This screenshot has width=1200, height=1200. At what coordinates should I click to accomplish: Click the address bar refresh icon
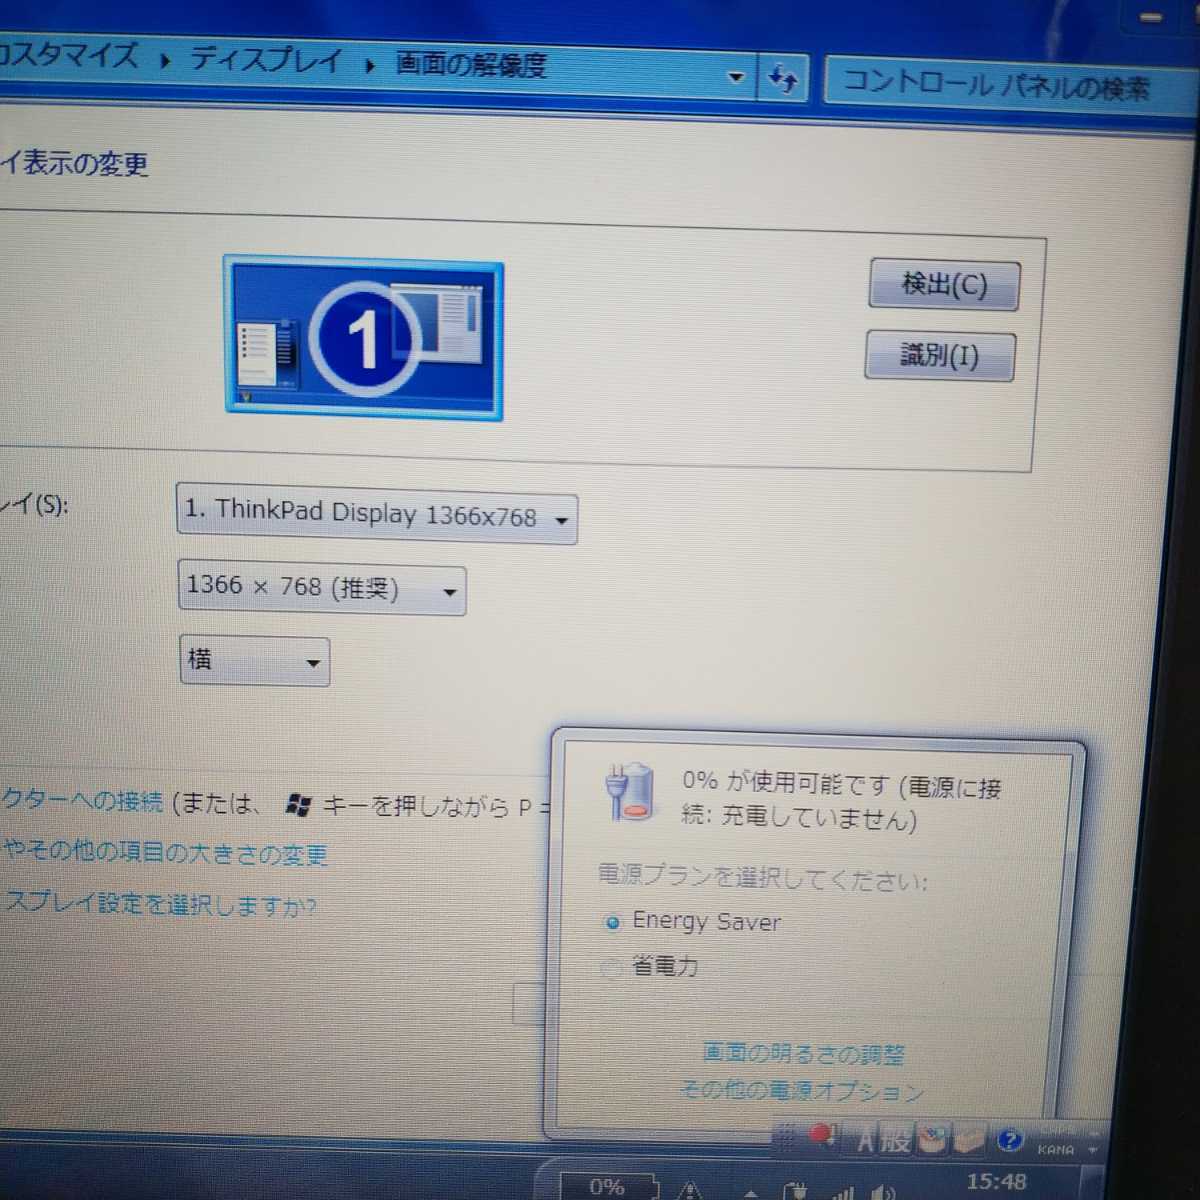783,78
